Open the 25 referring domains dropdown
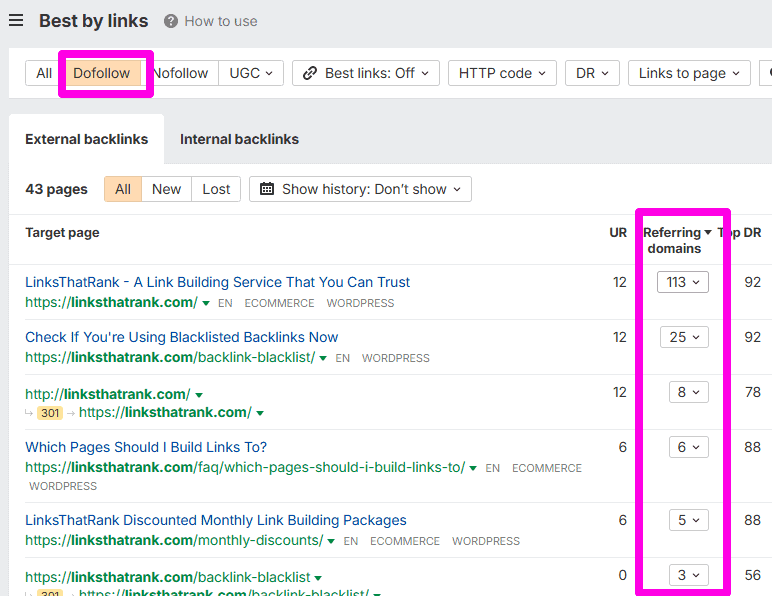Image resolution: width=772 pixels, height=596 pixels. (684, 337)
